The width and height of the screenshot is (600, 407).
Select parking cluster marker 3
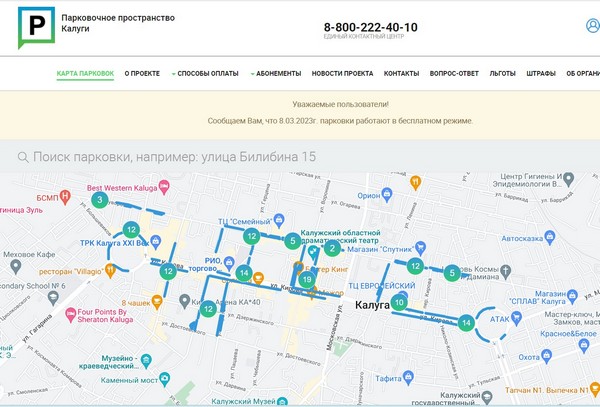coord(100,200)
